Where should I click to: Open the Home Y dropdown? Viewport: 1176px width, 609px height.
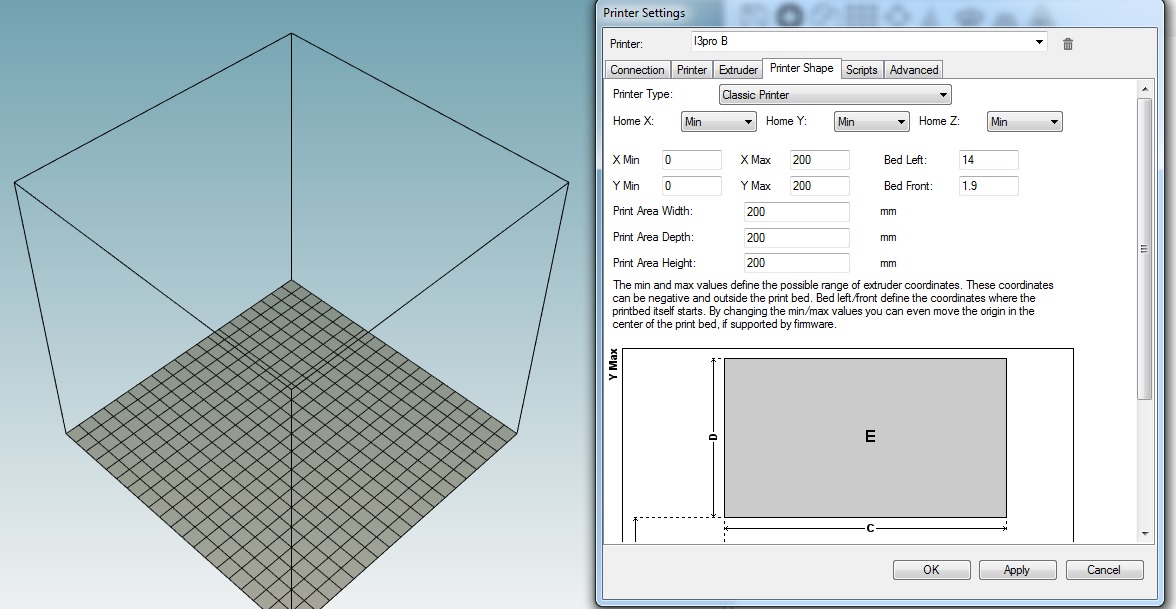[x=872, y=122]
